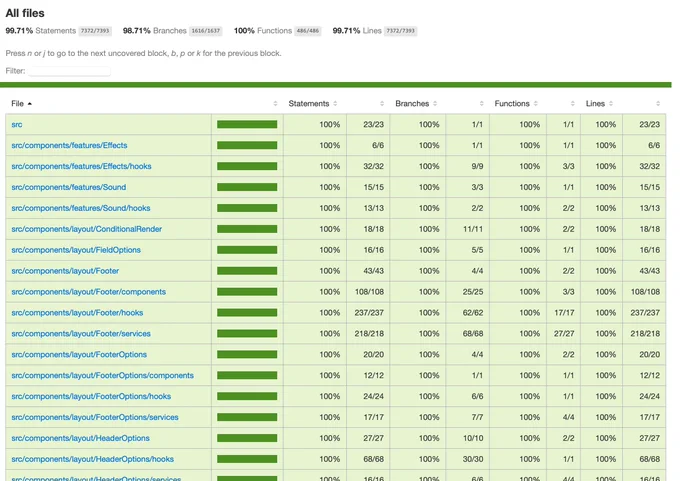
Task: Click 99.71% Statements summary text
Action: [41, 31]
